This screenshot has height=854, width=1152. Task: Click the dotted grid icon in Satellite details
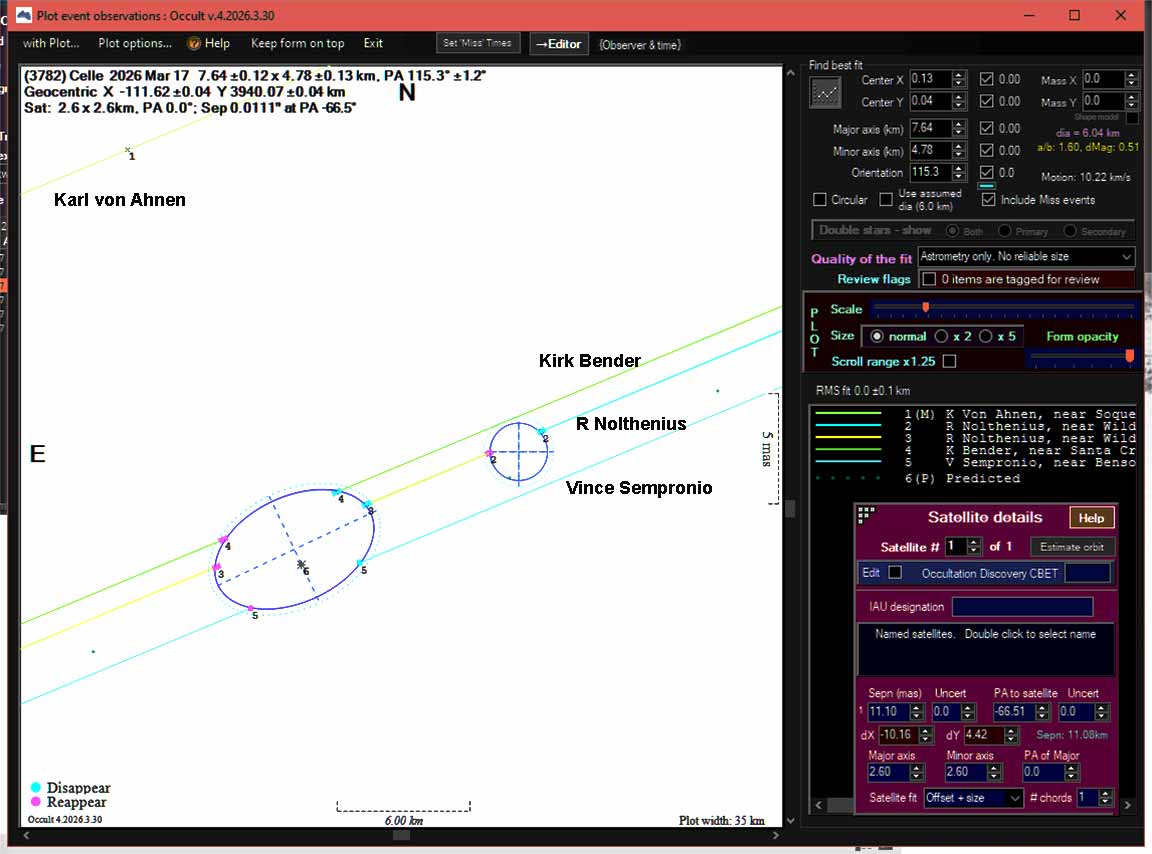[866, 515]
